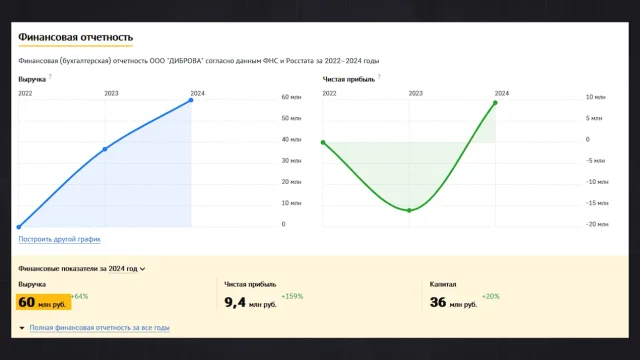Viewport: 640px width, 360px height.
Task: Select the 2022 data point on revenue chart
Action: [19, 227]
